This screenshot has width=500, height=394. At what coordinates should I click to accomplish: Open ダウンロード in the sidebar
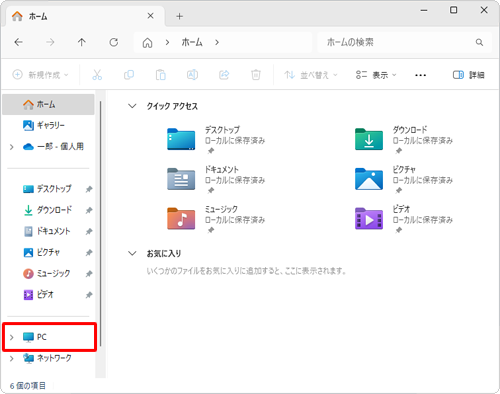[x=47, y=210]
